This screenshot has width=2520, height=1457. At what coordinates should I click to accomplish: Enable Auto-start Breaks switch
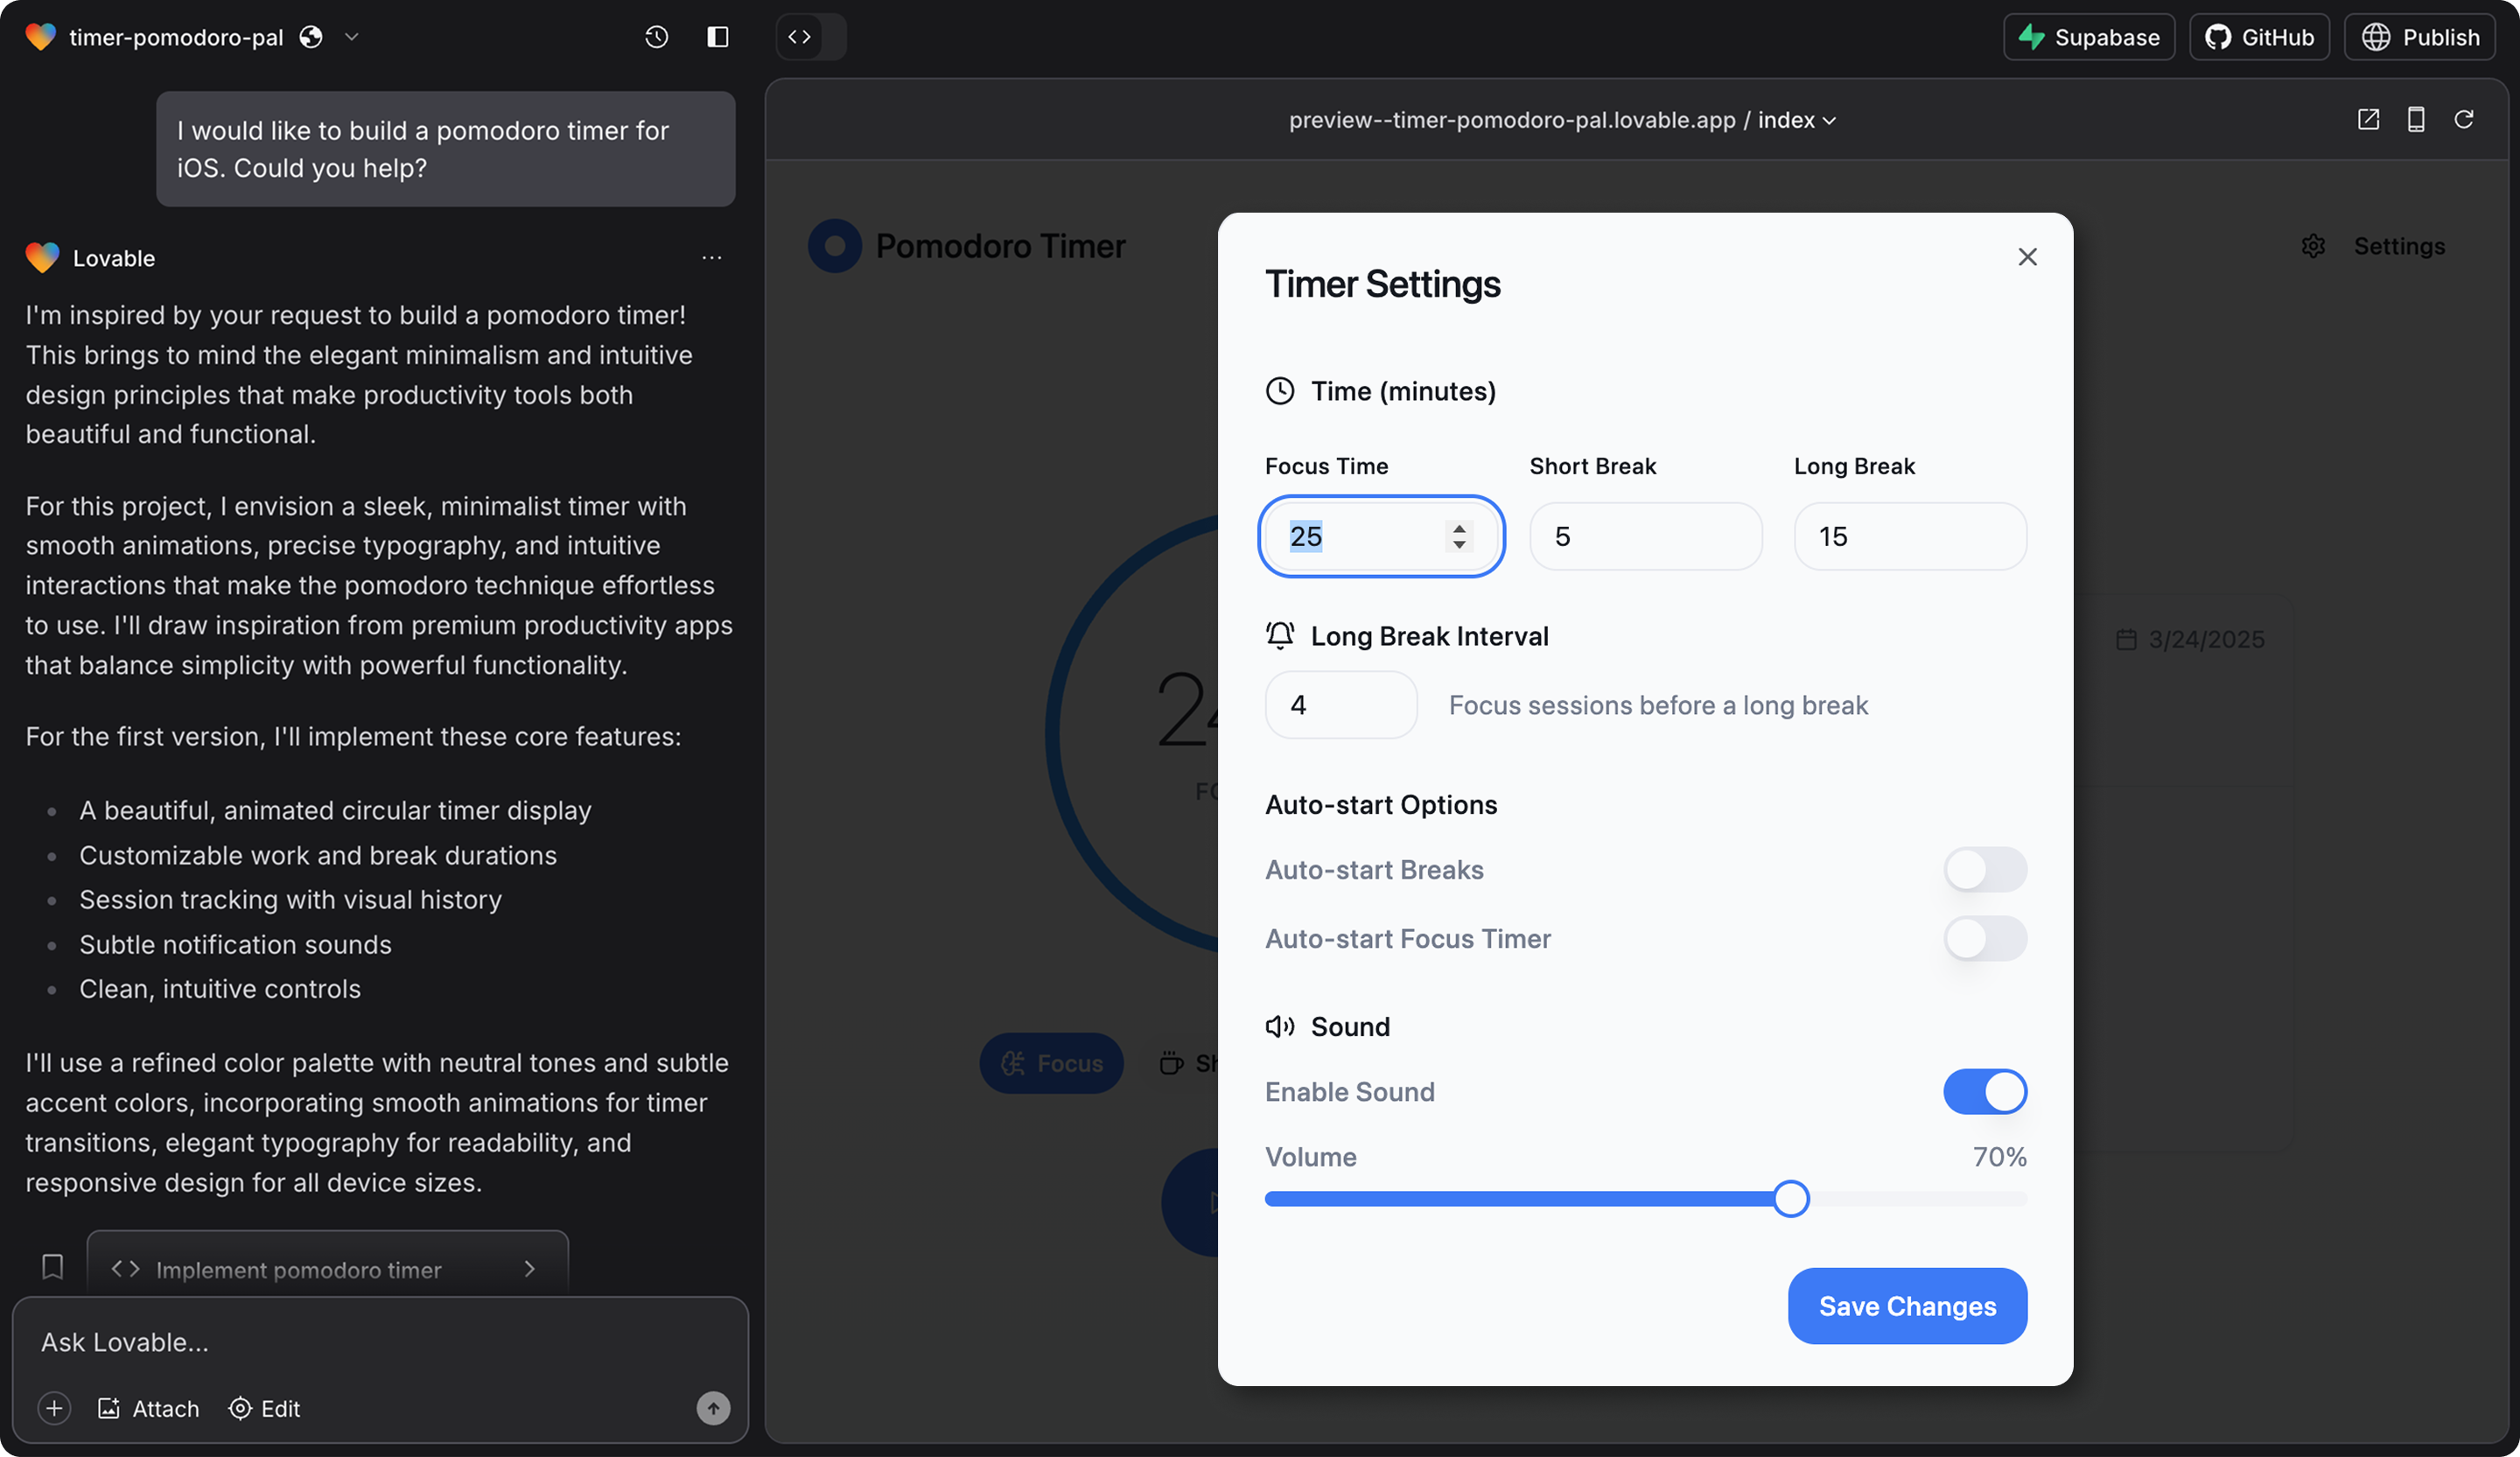tap(1984, 869)
